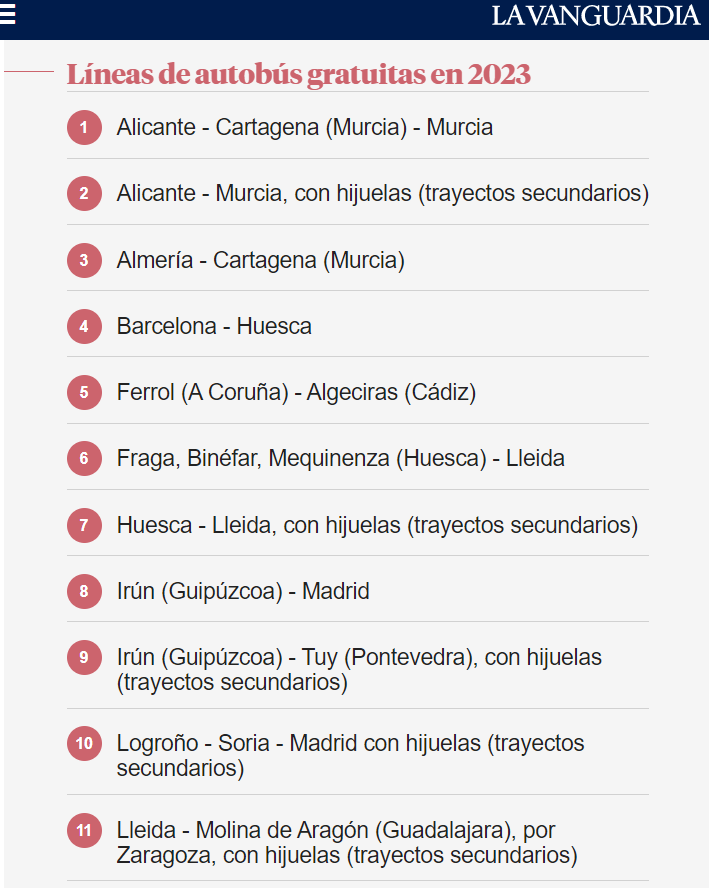Select the 'Almería - Cartagena (Murcia)' line
This screenshot has height=888, width=709.
tap(260, 260)
